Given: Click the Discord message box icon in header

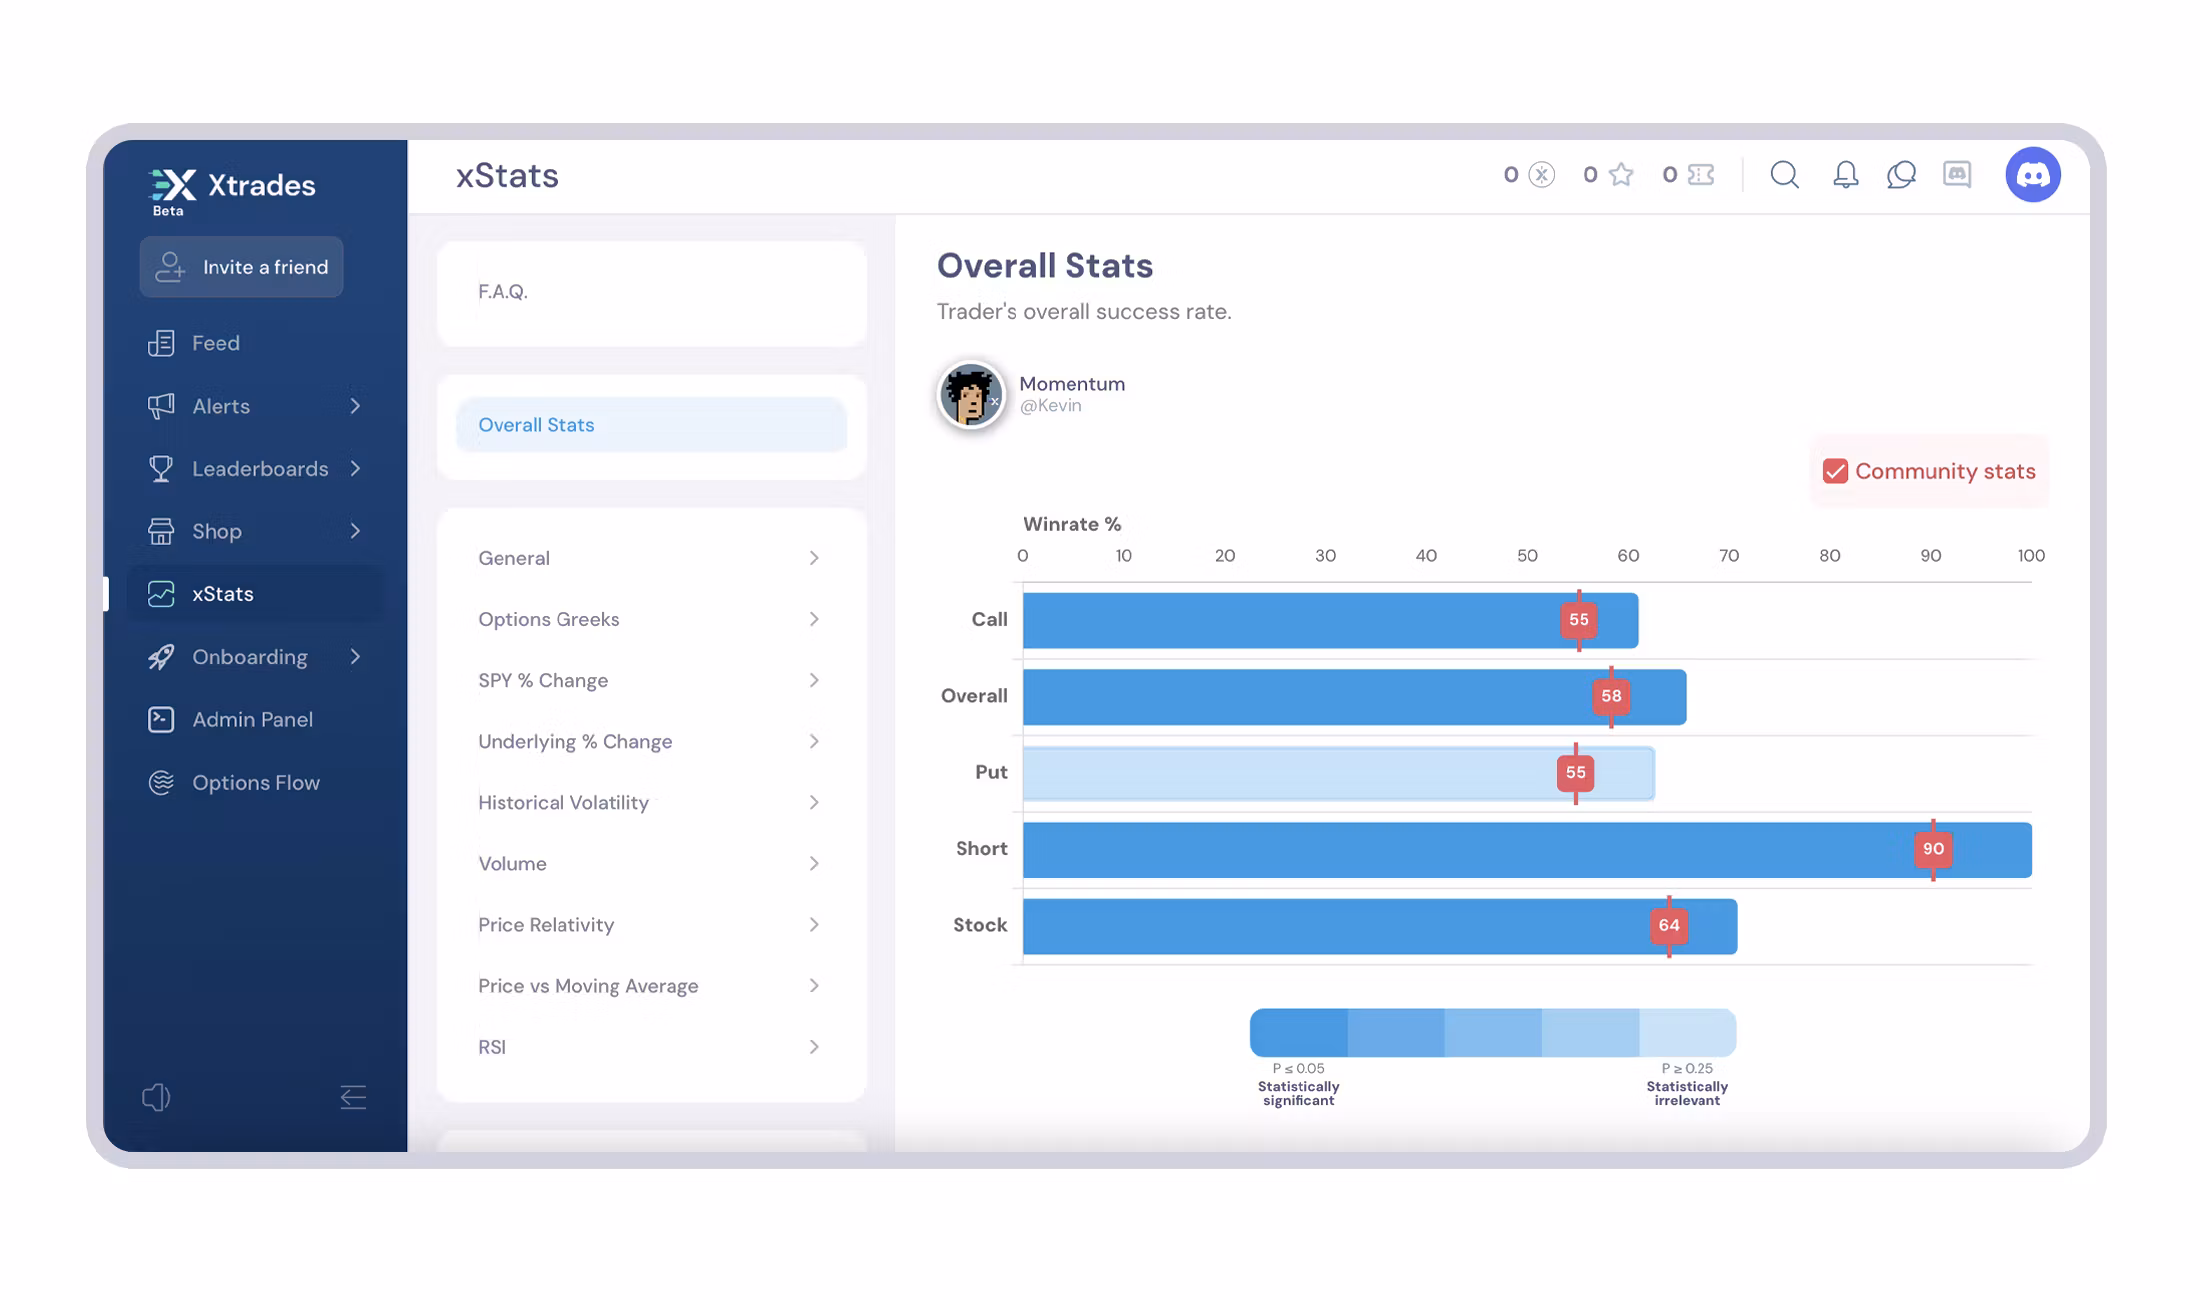Looking at the screenshot, I should (1957, 175).
